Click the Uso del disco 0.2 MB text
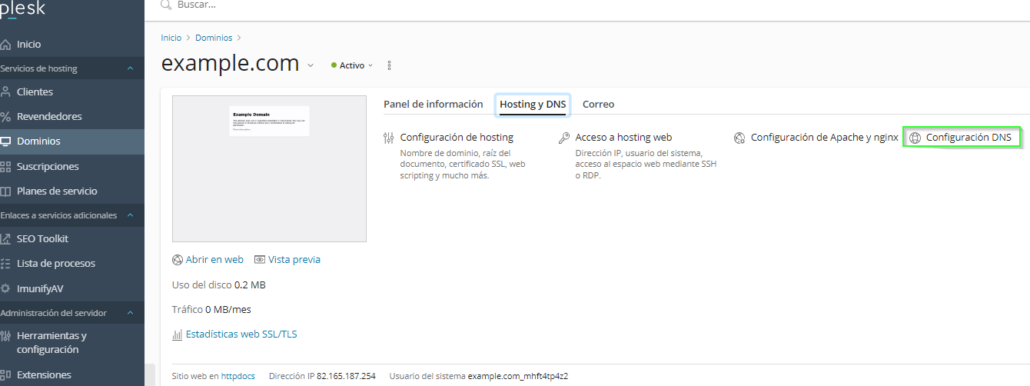1030x386 pixels. (219, 285)
